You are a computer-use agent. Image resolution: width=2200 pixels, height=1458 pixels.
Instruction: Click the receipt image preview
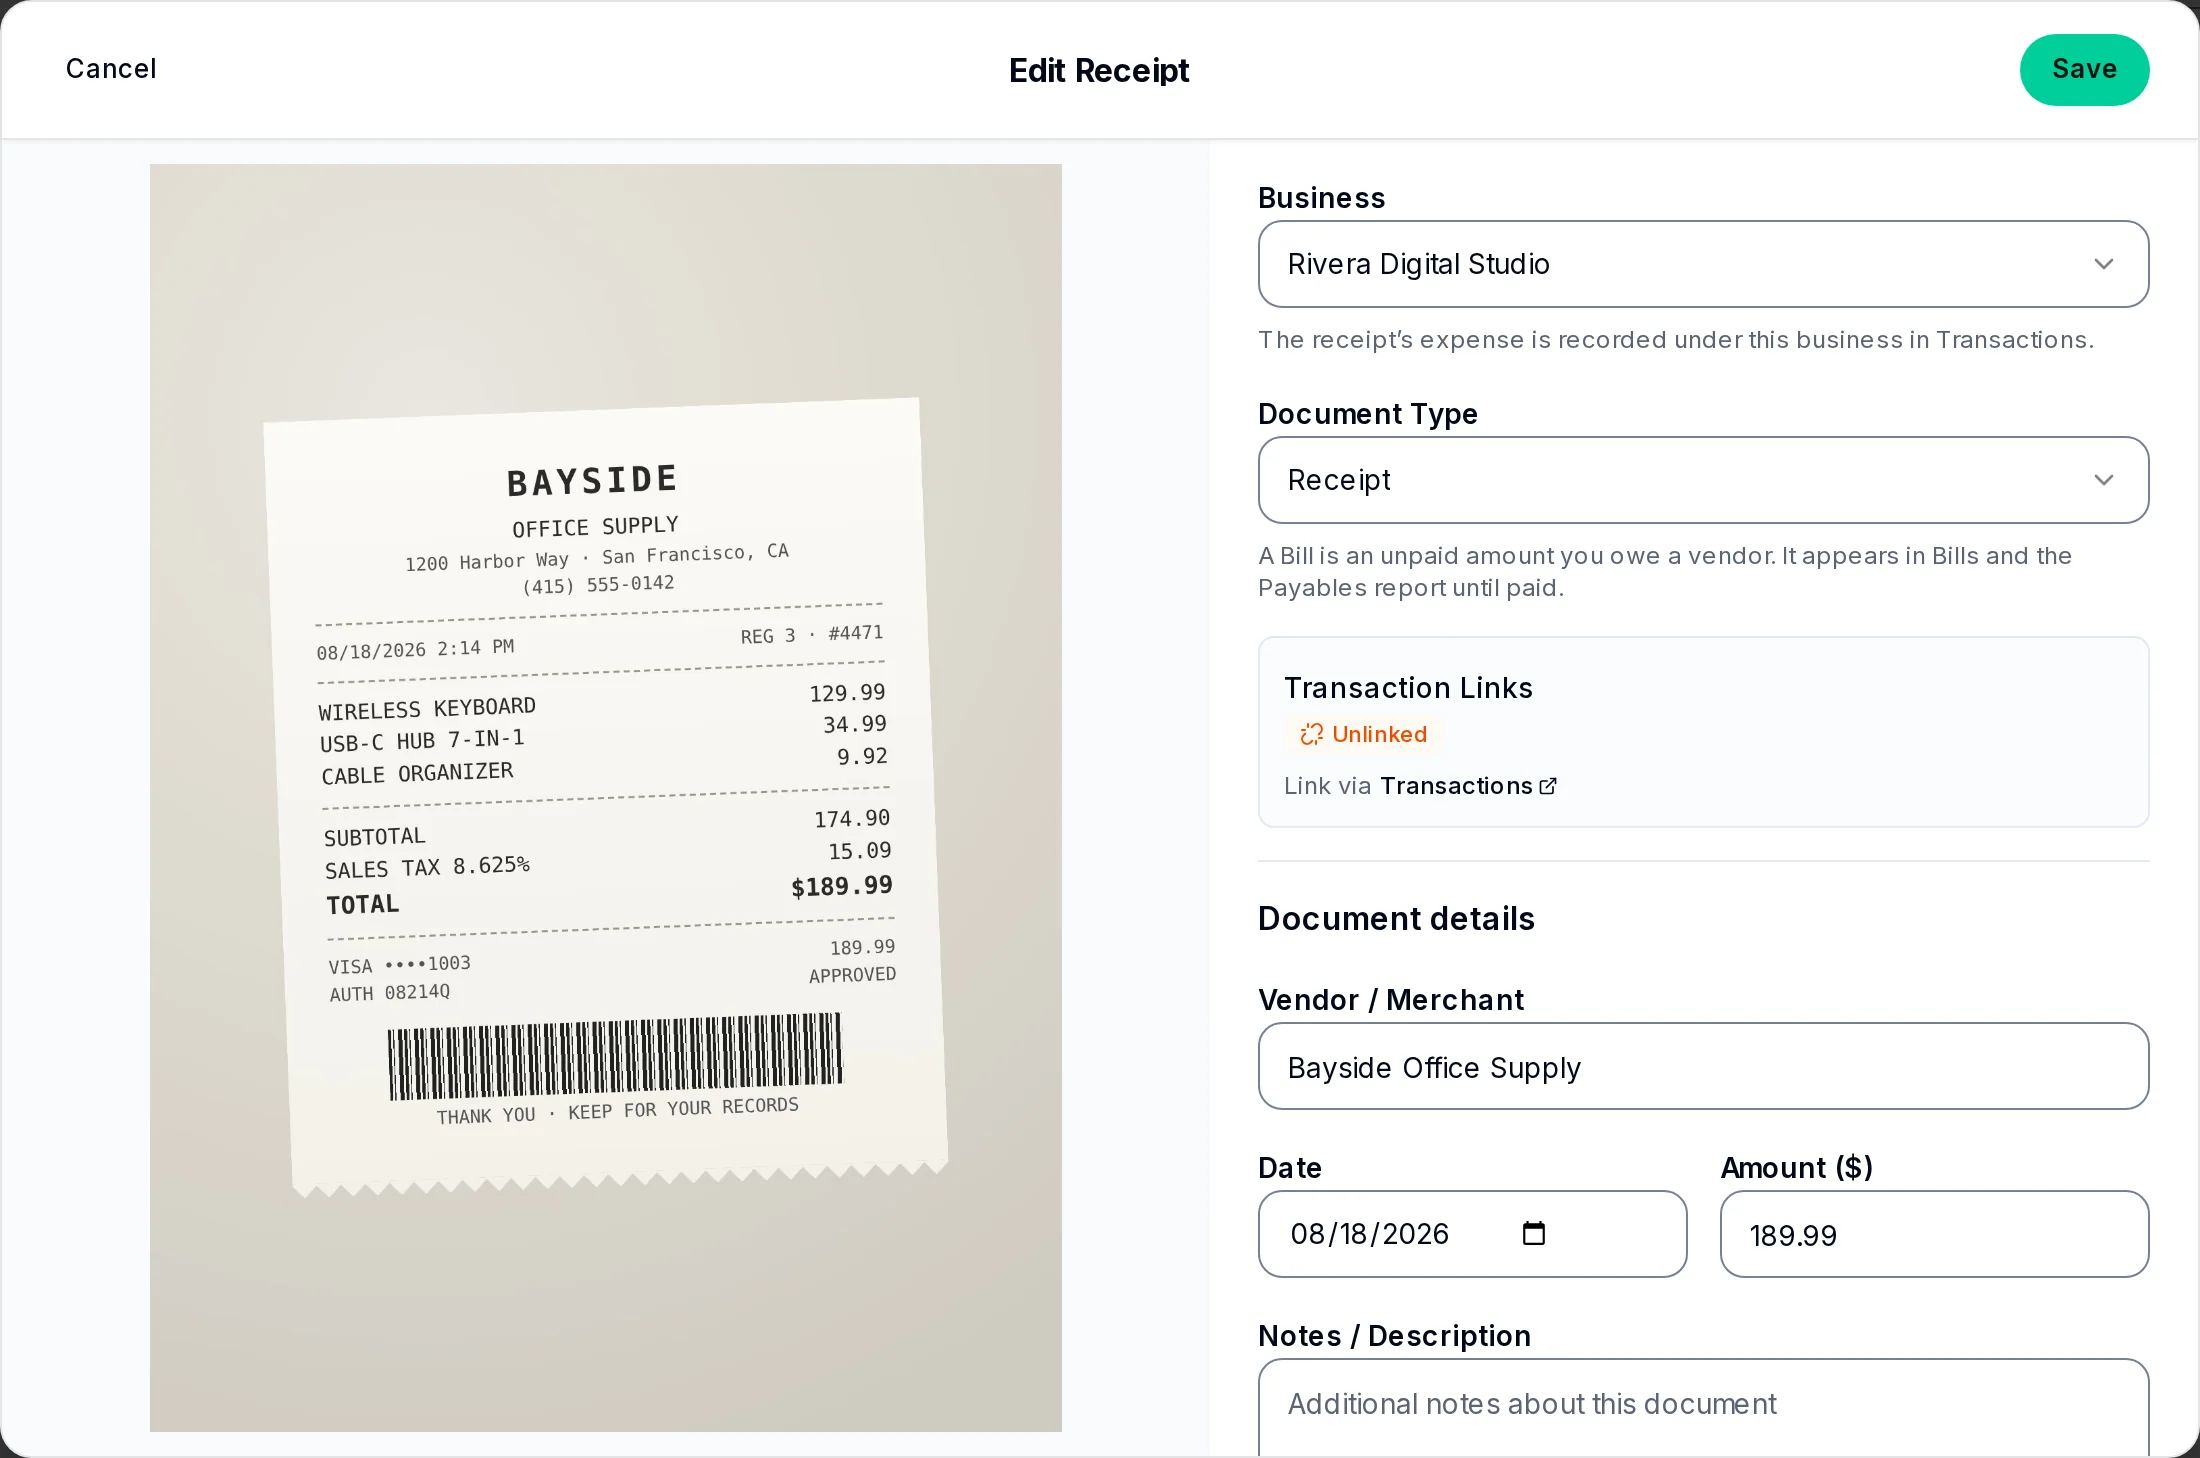tap(606, 798)
